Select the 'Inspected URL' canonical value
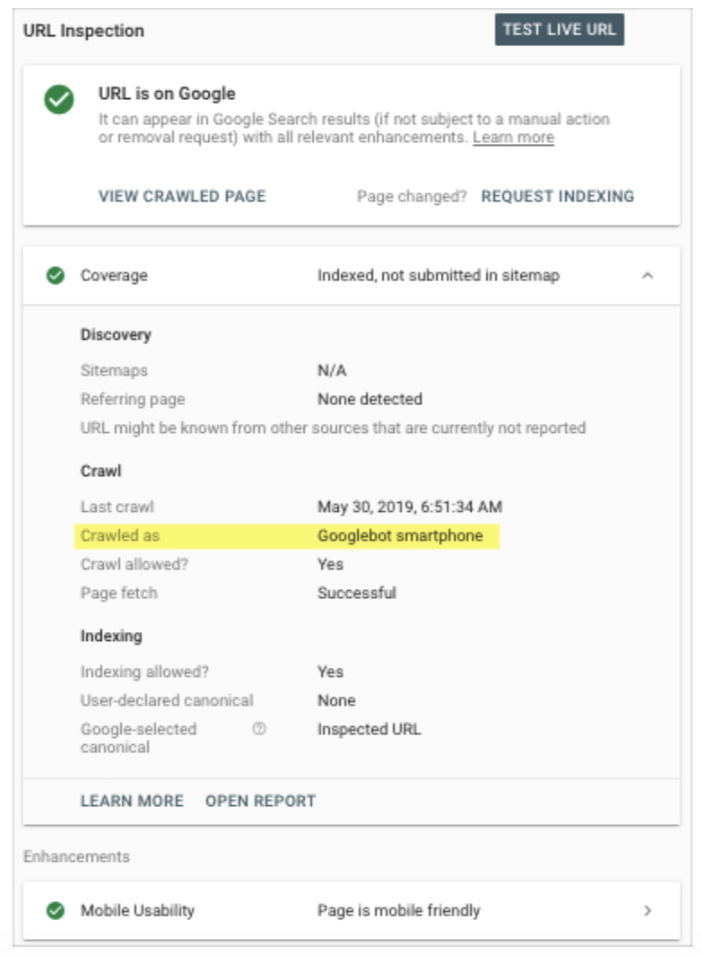 click(369, 729)
